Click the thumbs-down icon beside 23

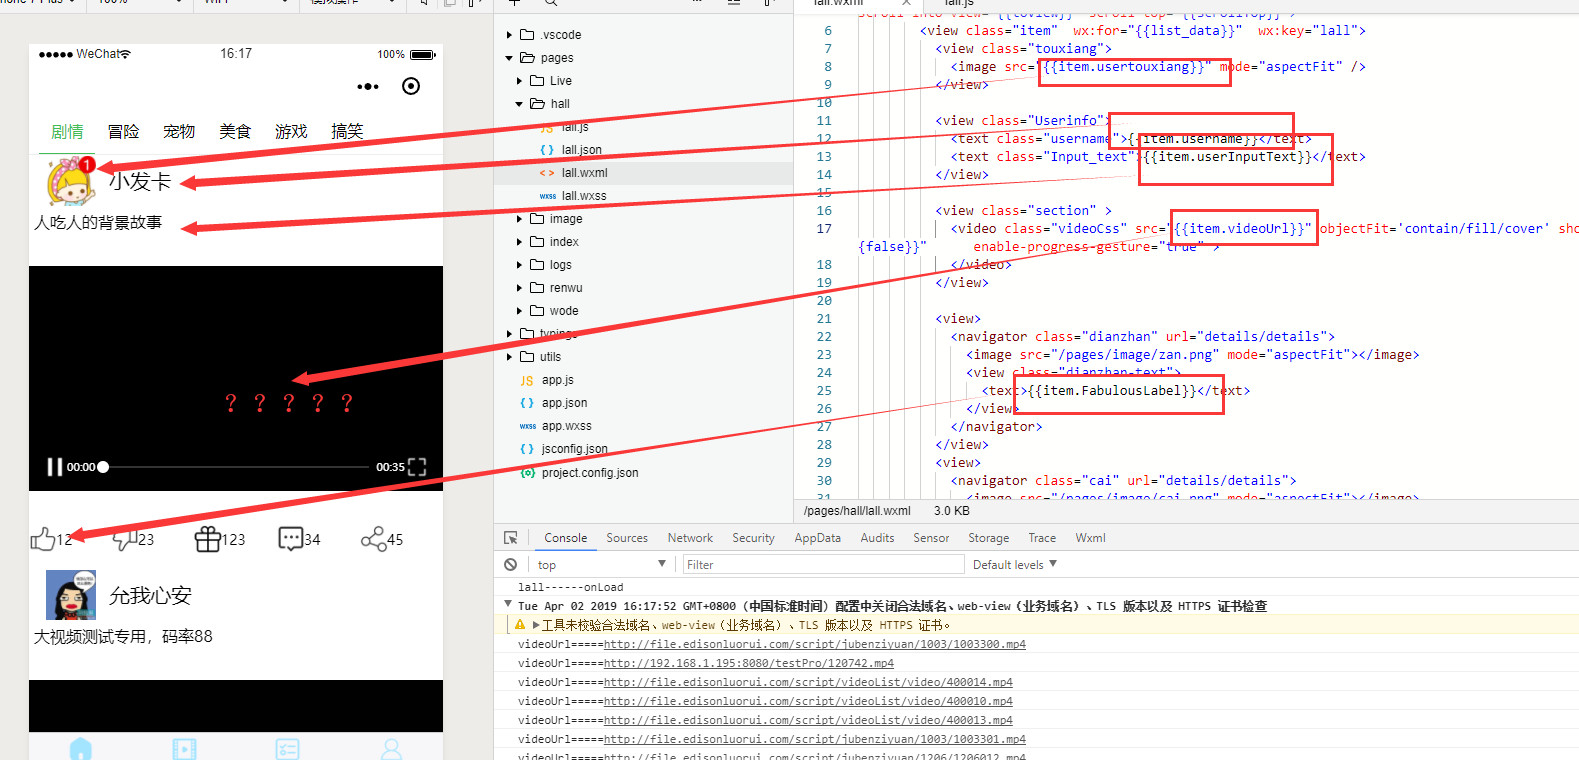point(124,540)
